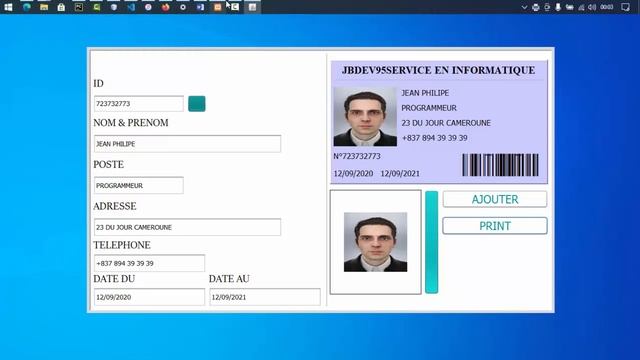This screenshot has width=640, height=360.
Task: Click the barcode on the ID card
Action: click(x=500, y=165)
